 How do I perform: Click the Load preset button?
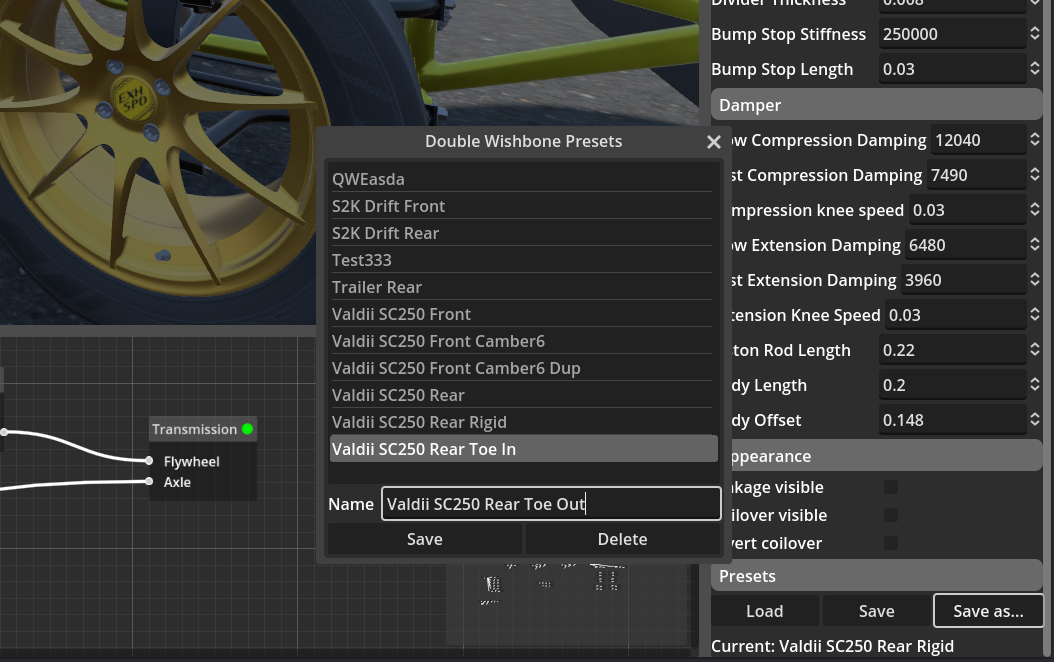765,611
